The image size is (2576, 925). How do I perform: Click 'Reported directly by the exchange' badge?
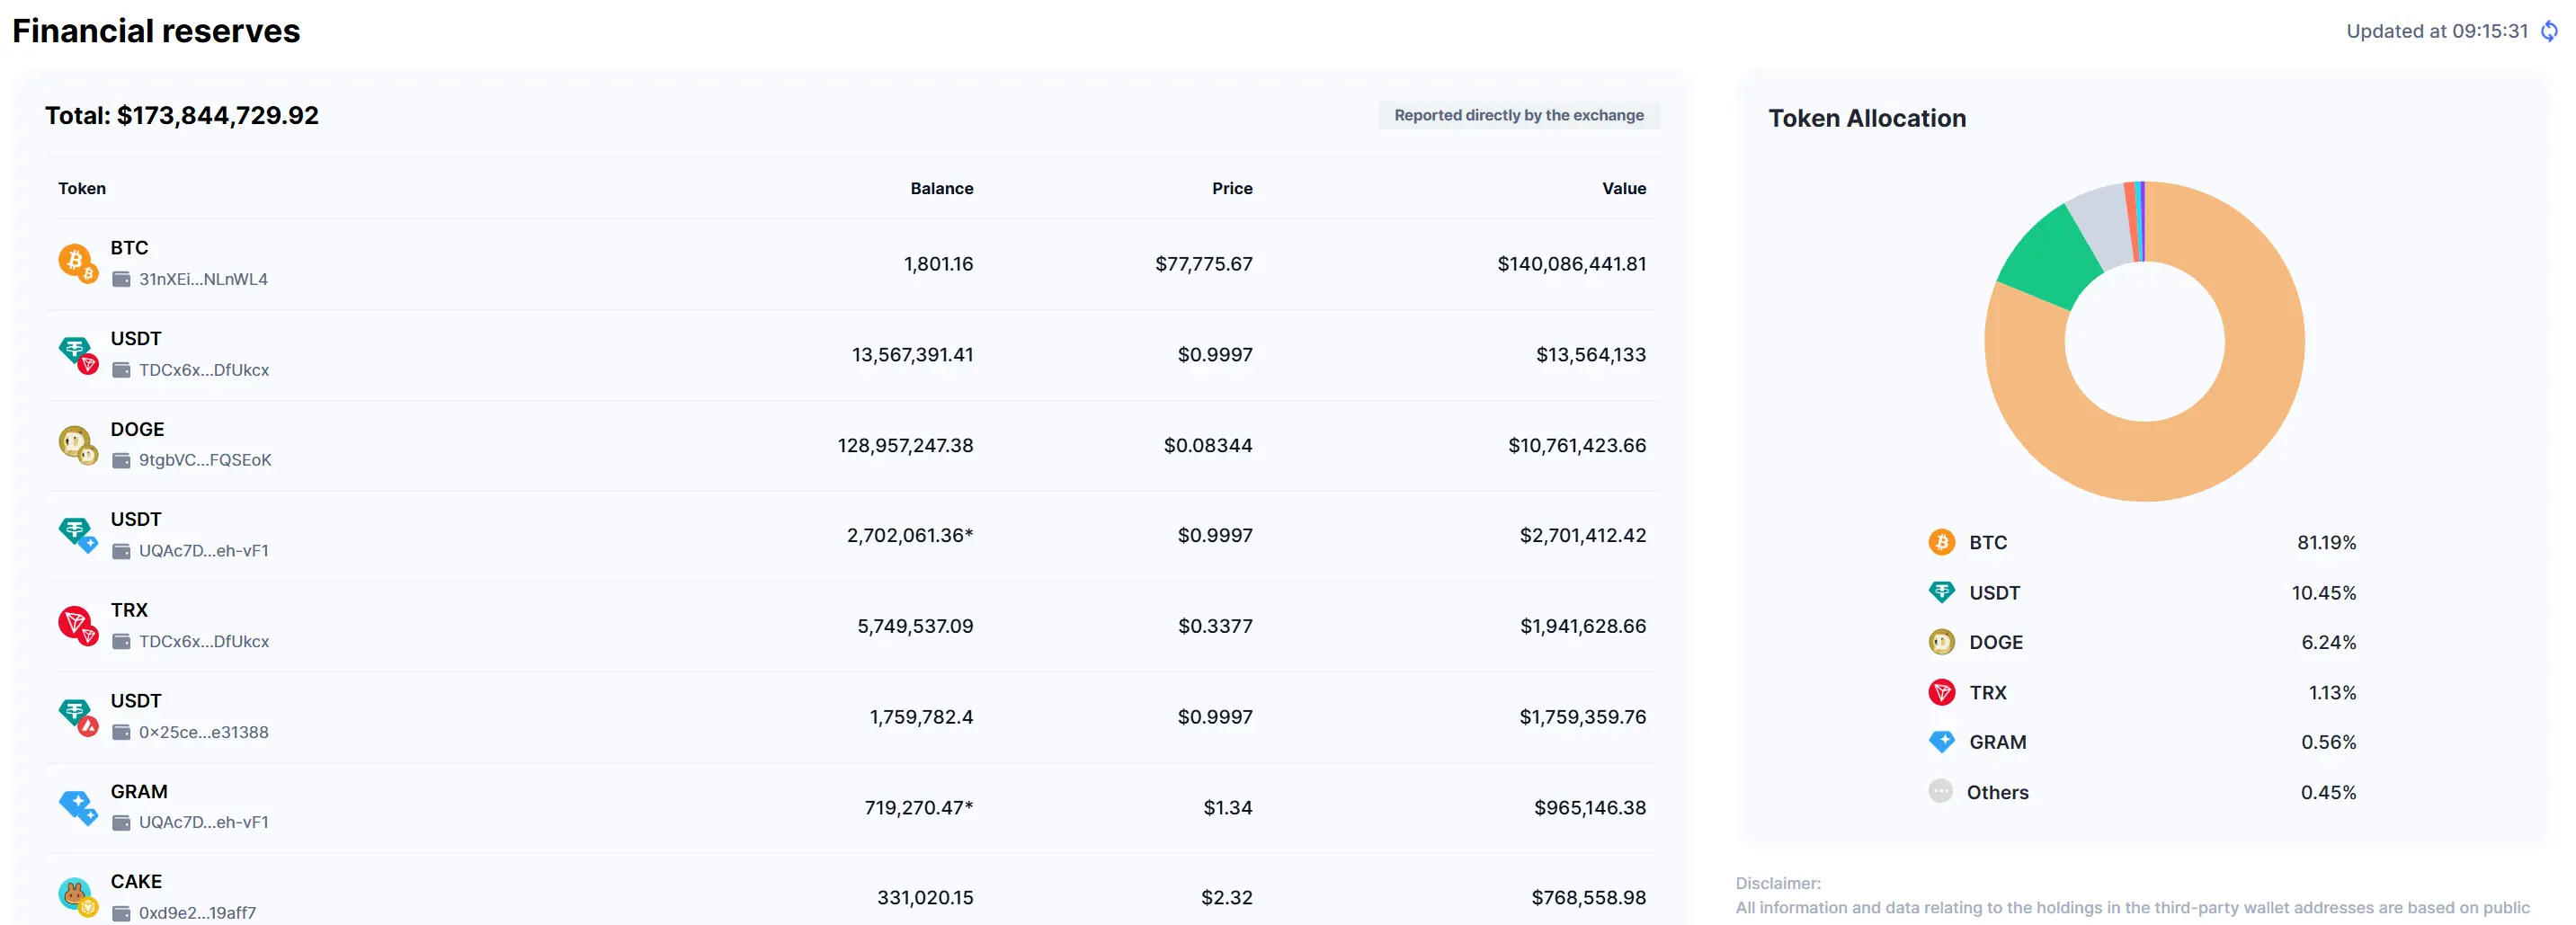coord(1518,115)
